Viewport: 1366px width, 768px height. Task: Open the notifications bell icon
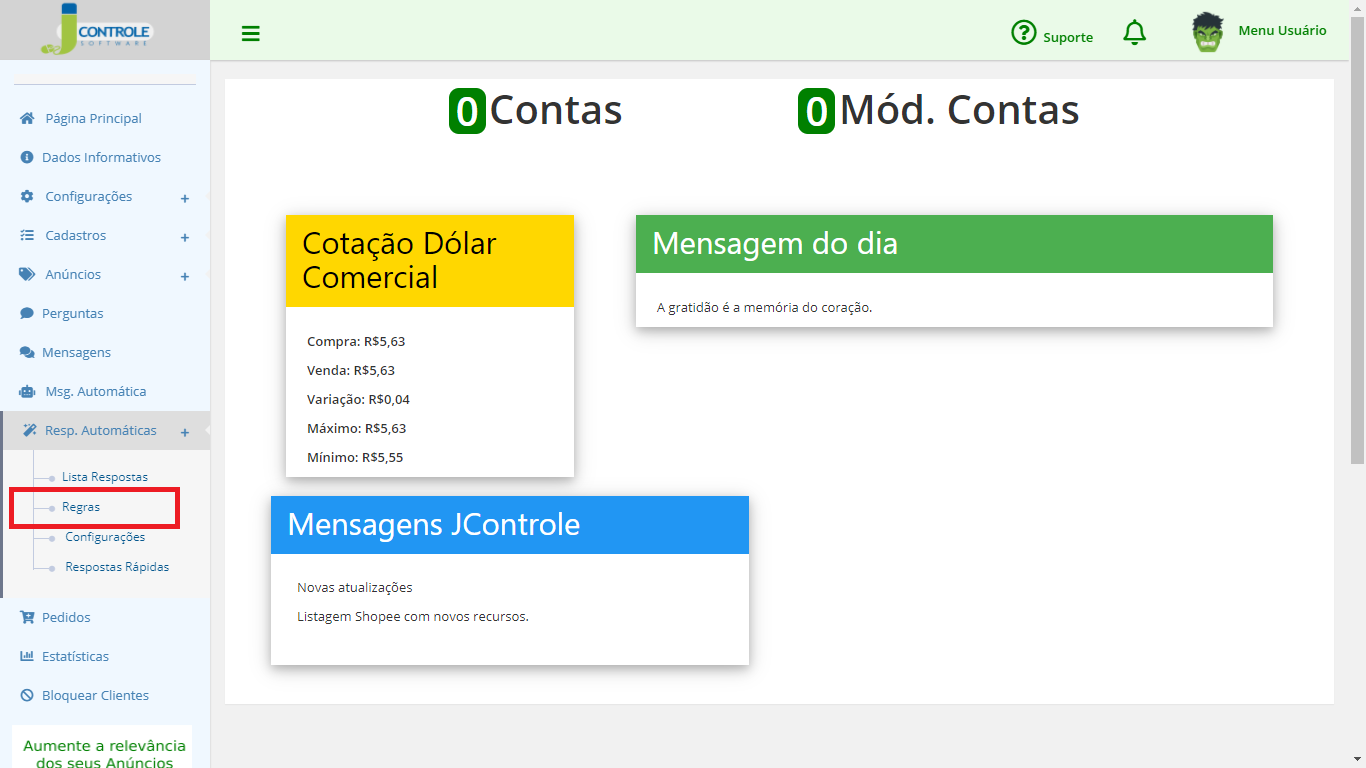1134,33
